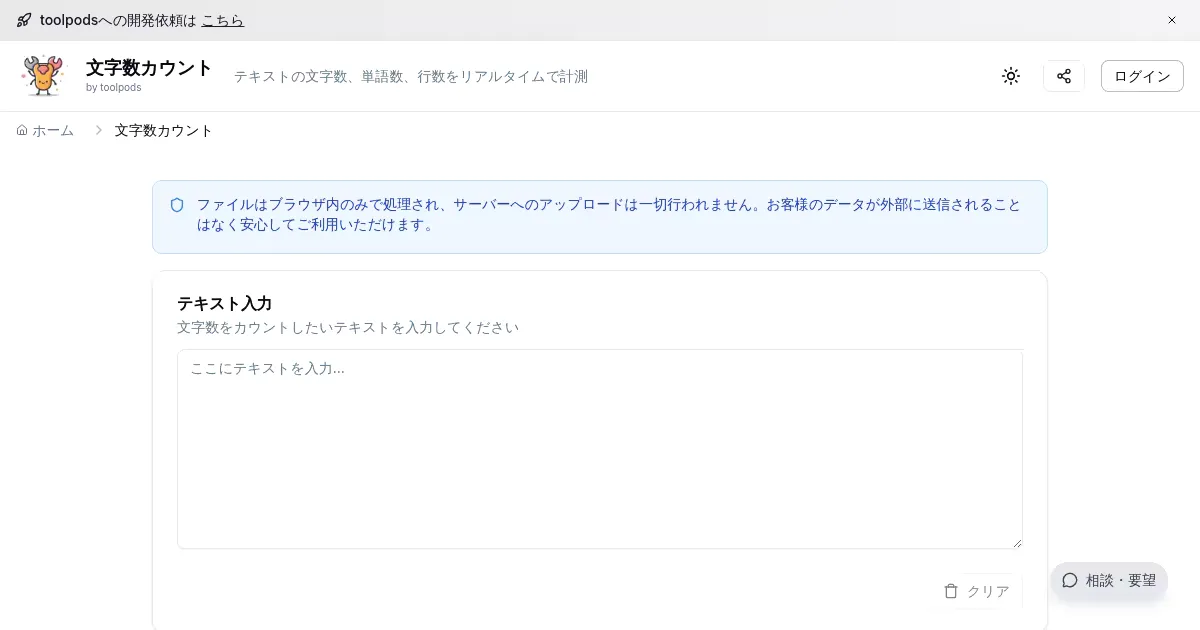Click the rocket icon in the announcement bar
This screenshot has width=1200, height=630.
point(24,20)
